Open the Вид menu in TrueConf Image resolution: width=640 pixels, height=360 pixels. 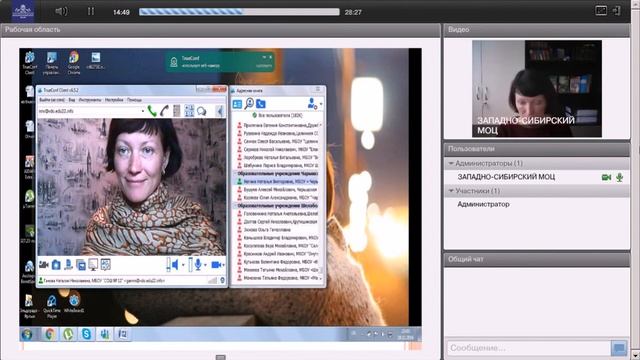(x=72, y=100)
